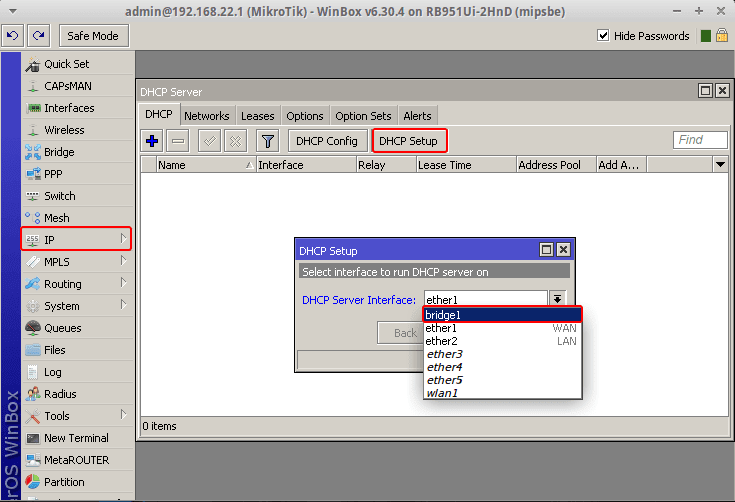The width and height of the screenshot is (735, 502).
Task: Expand the IP submenu
Action: tap(123, 239)
